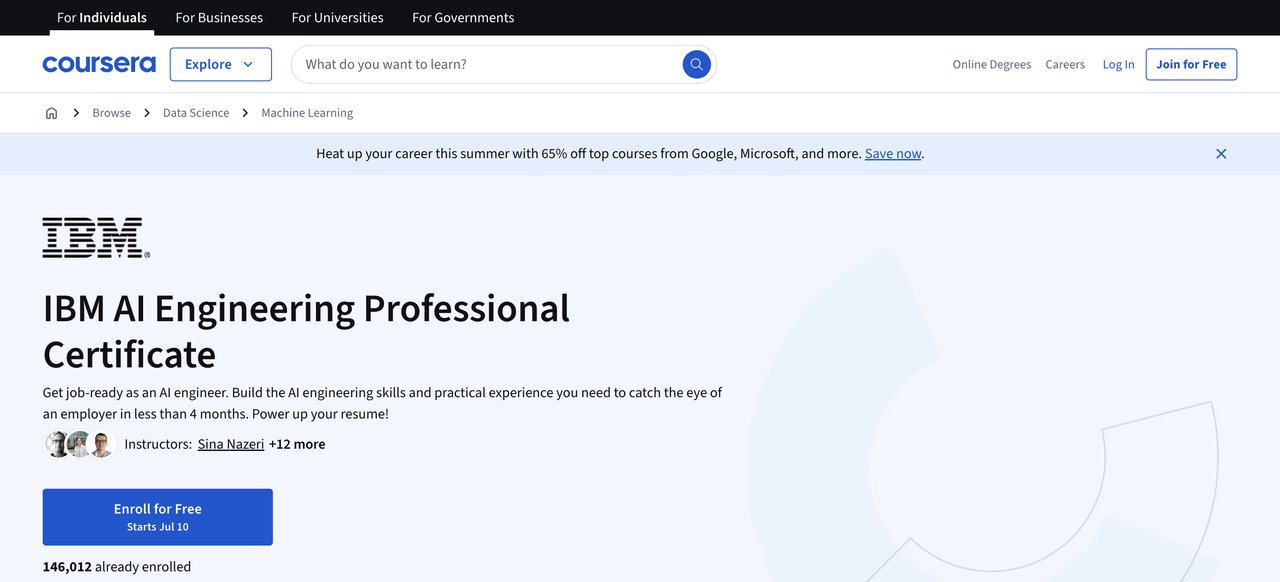1280x582 pixels.
Task: Open Browse breadcrumb
Action: point(112,113)
